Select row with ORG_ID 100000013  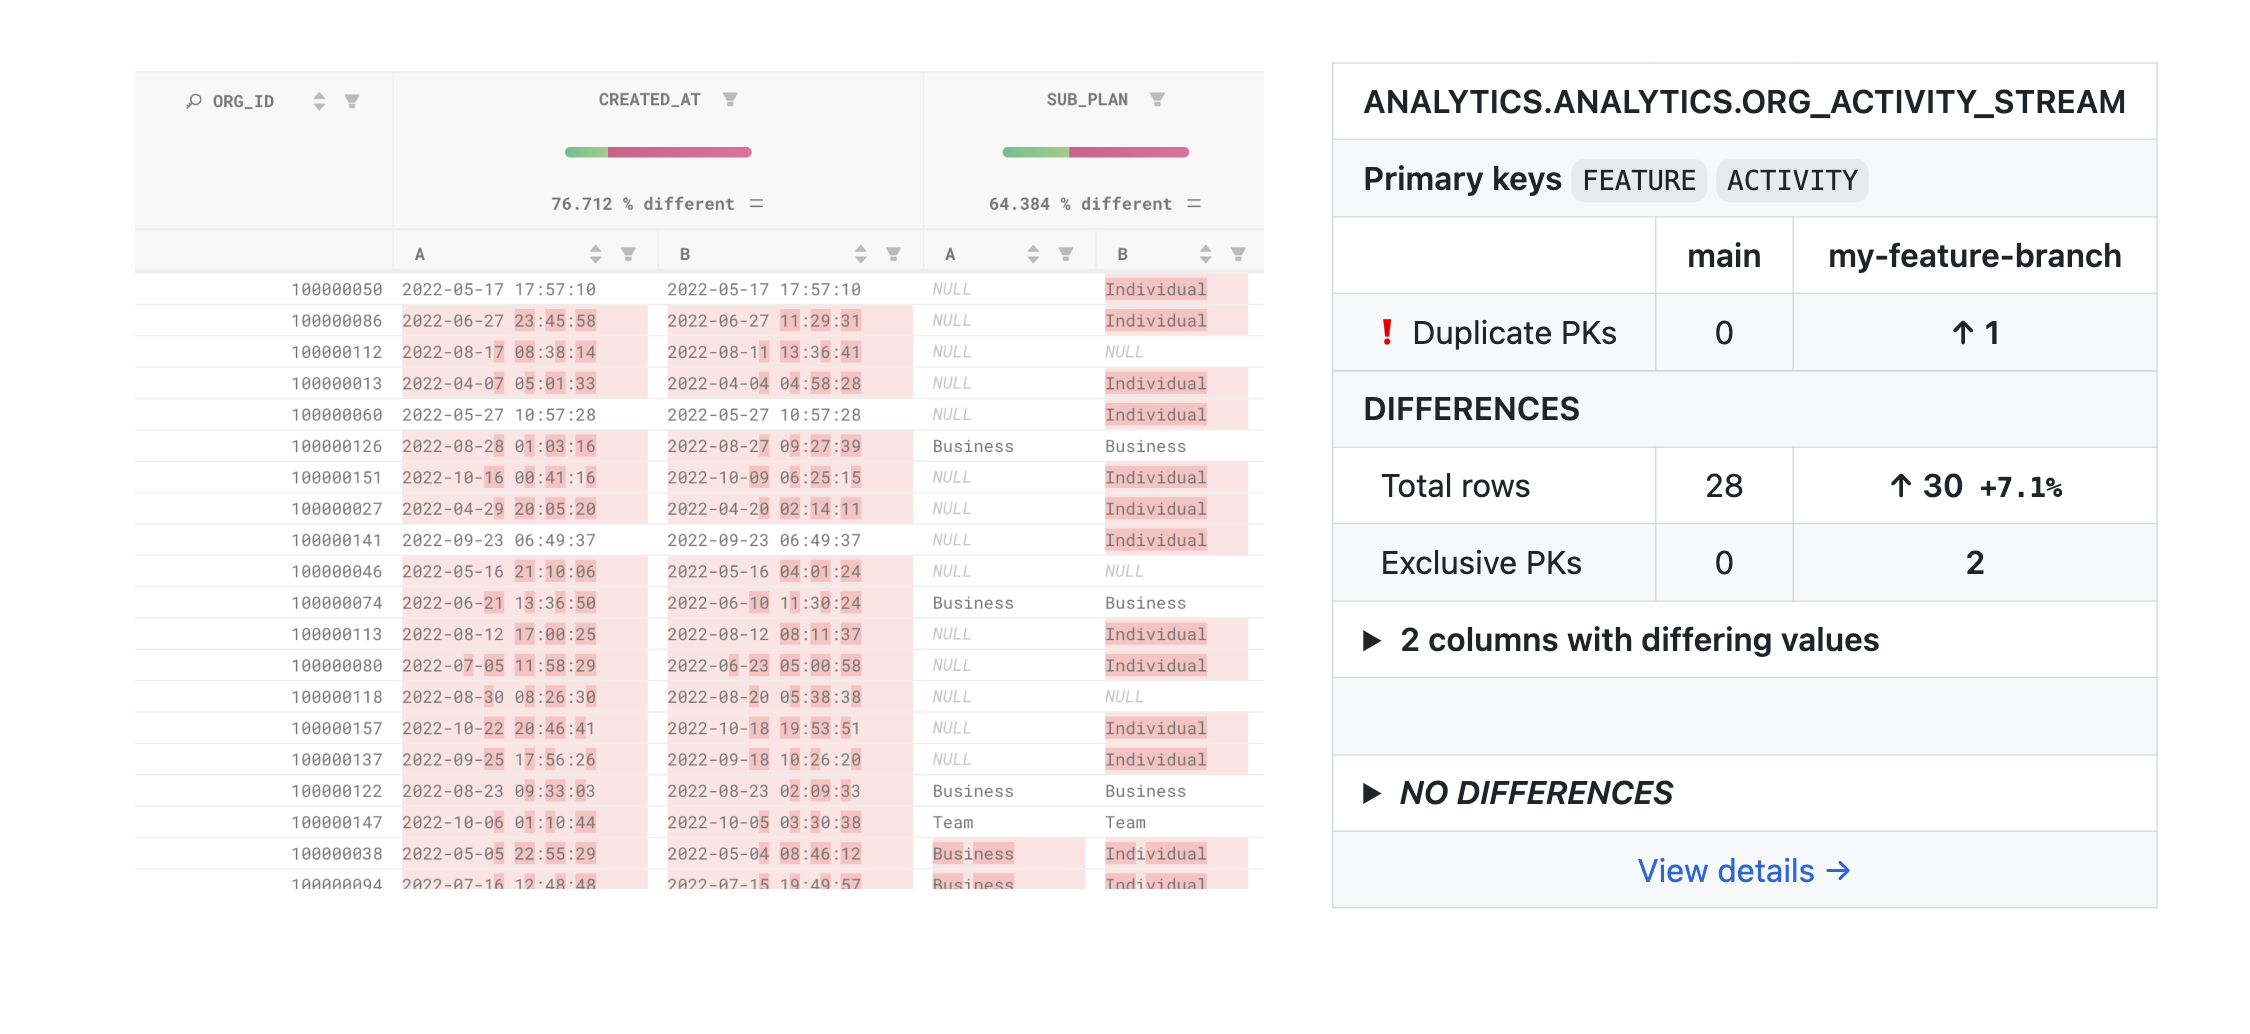click(x=699, y=383)
